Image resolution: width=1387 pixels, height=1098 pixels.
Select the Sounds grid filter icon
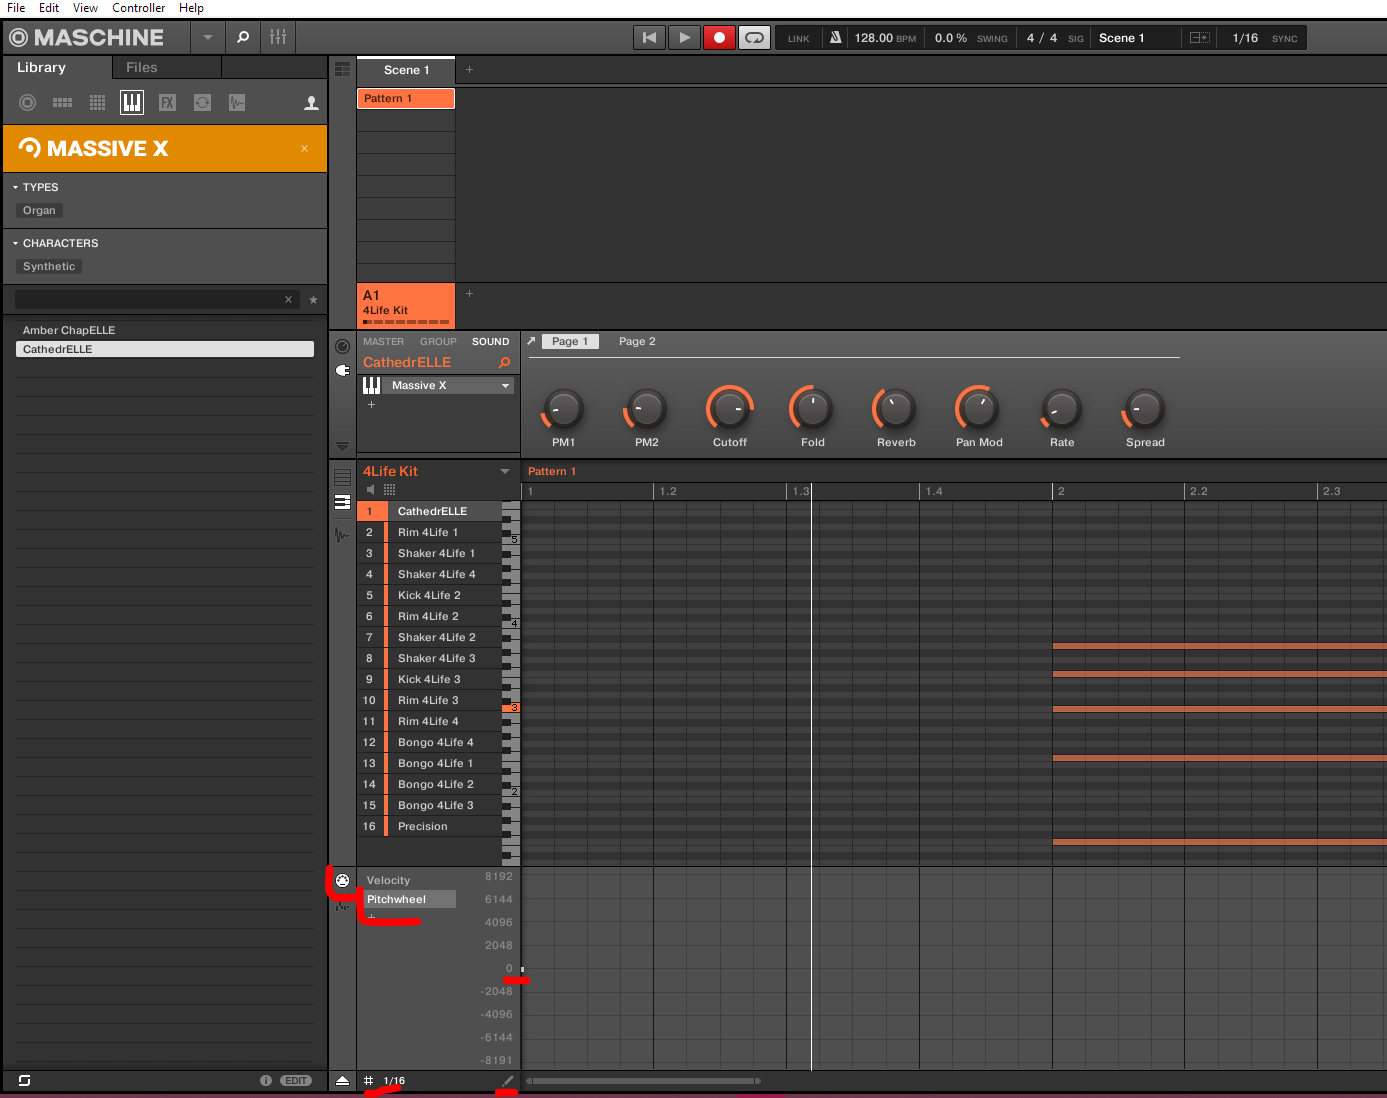tap(97, 102)
